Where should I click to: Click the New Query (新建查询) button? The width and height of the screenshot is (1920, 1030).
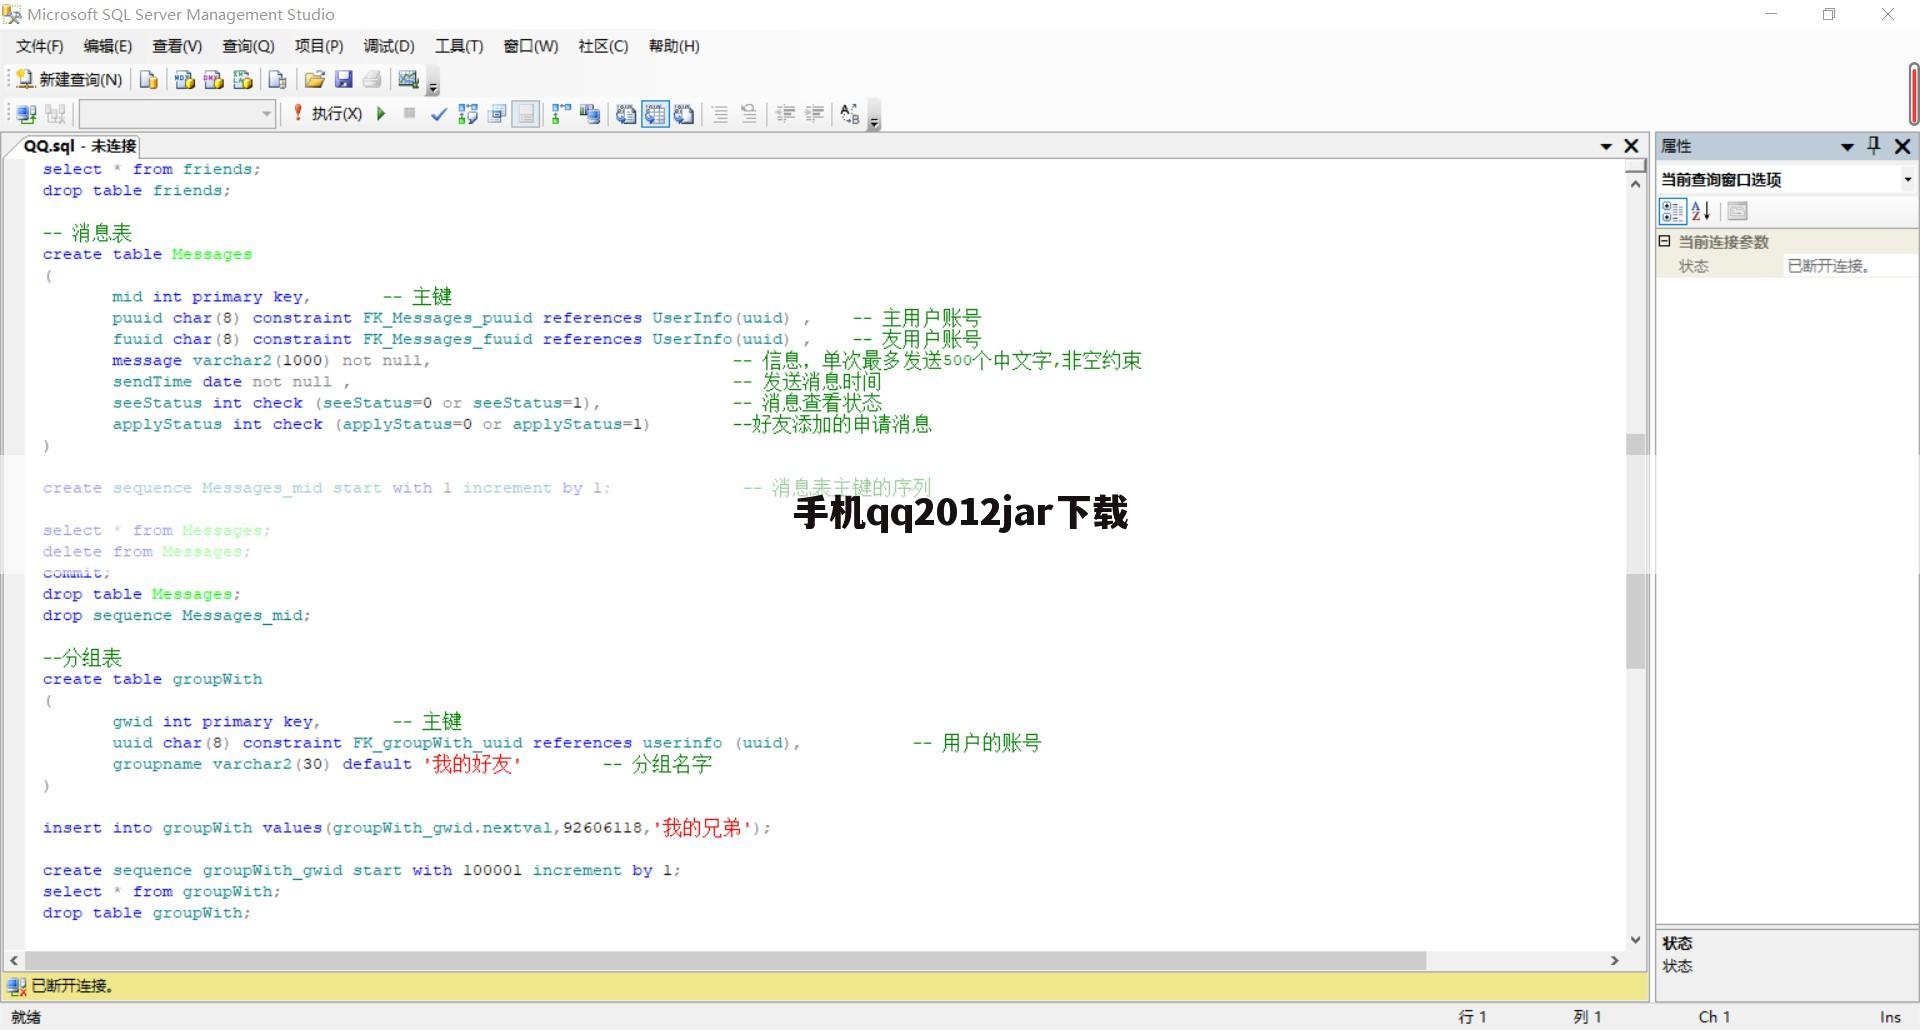[69, 80]
